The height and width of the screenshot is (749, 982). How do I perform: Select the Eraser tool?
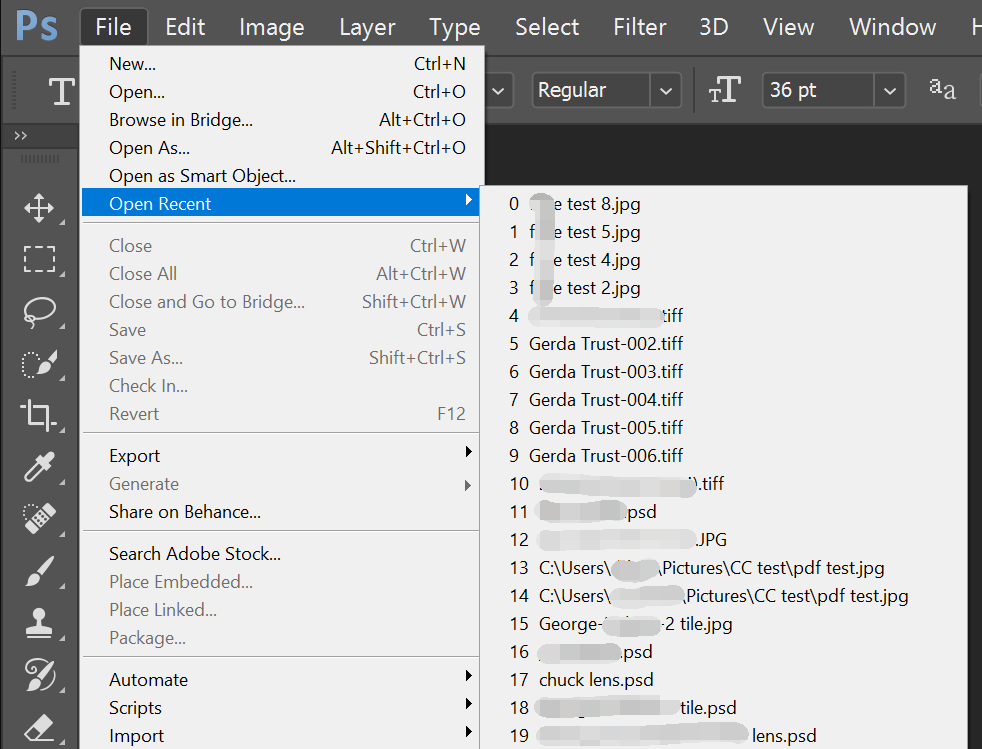click(x=39, y=728)
